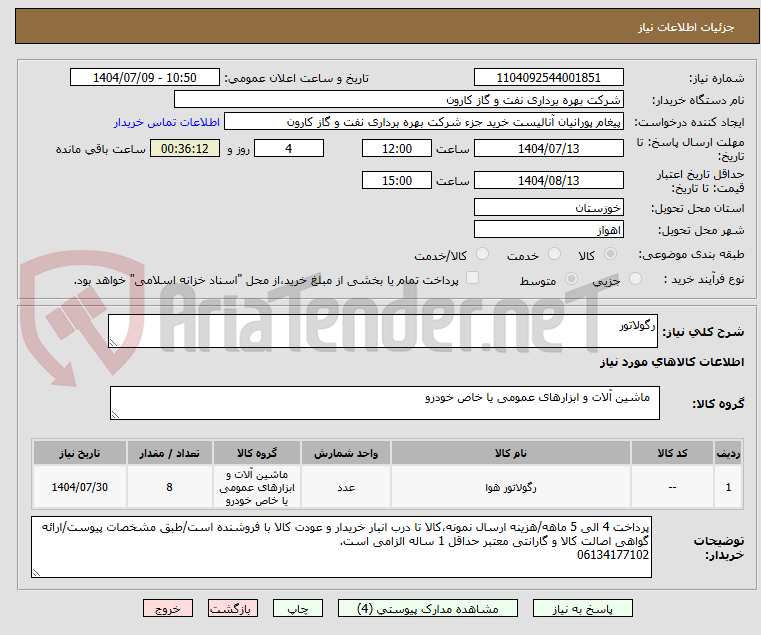
Task: Click the 'تاریخ نیاز' column header
Action: (x=80, y=453)
